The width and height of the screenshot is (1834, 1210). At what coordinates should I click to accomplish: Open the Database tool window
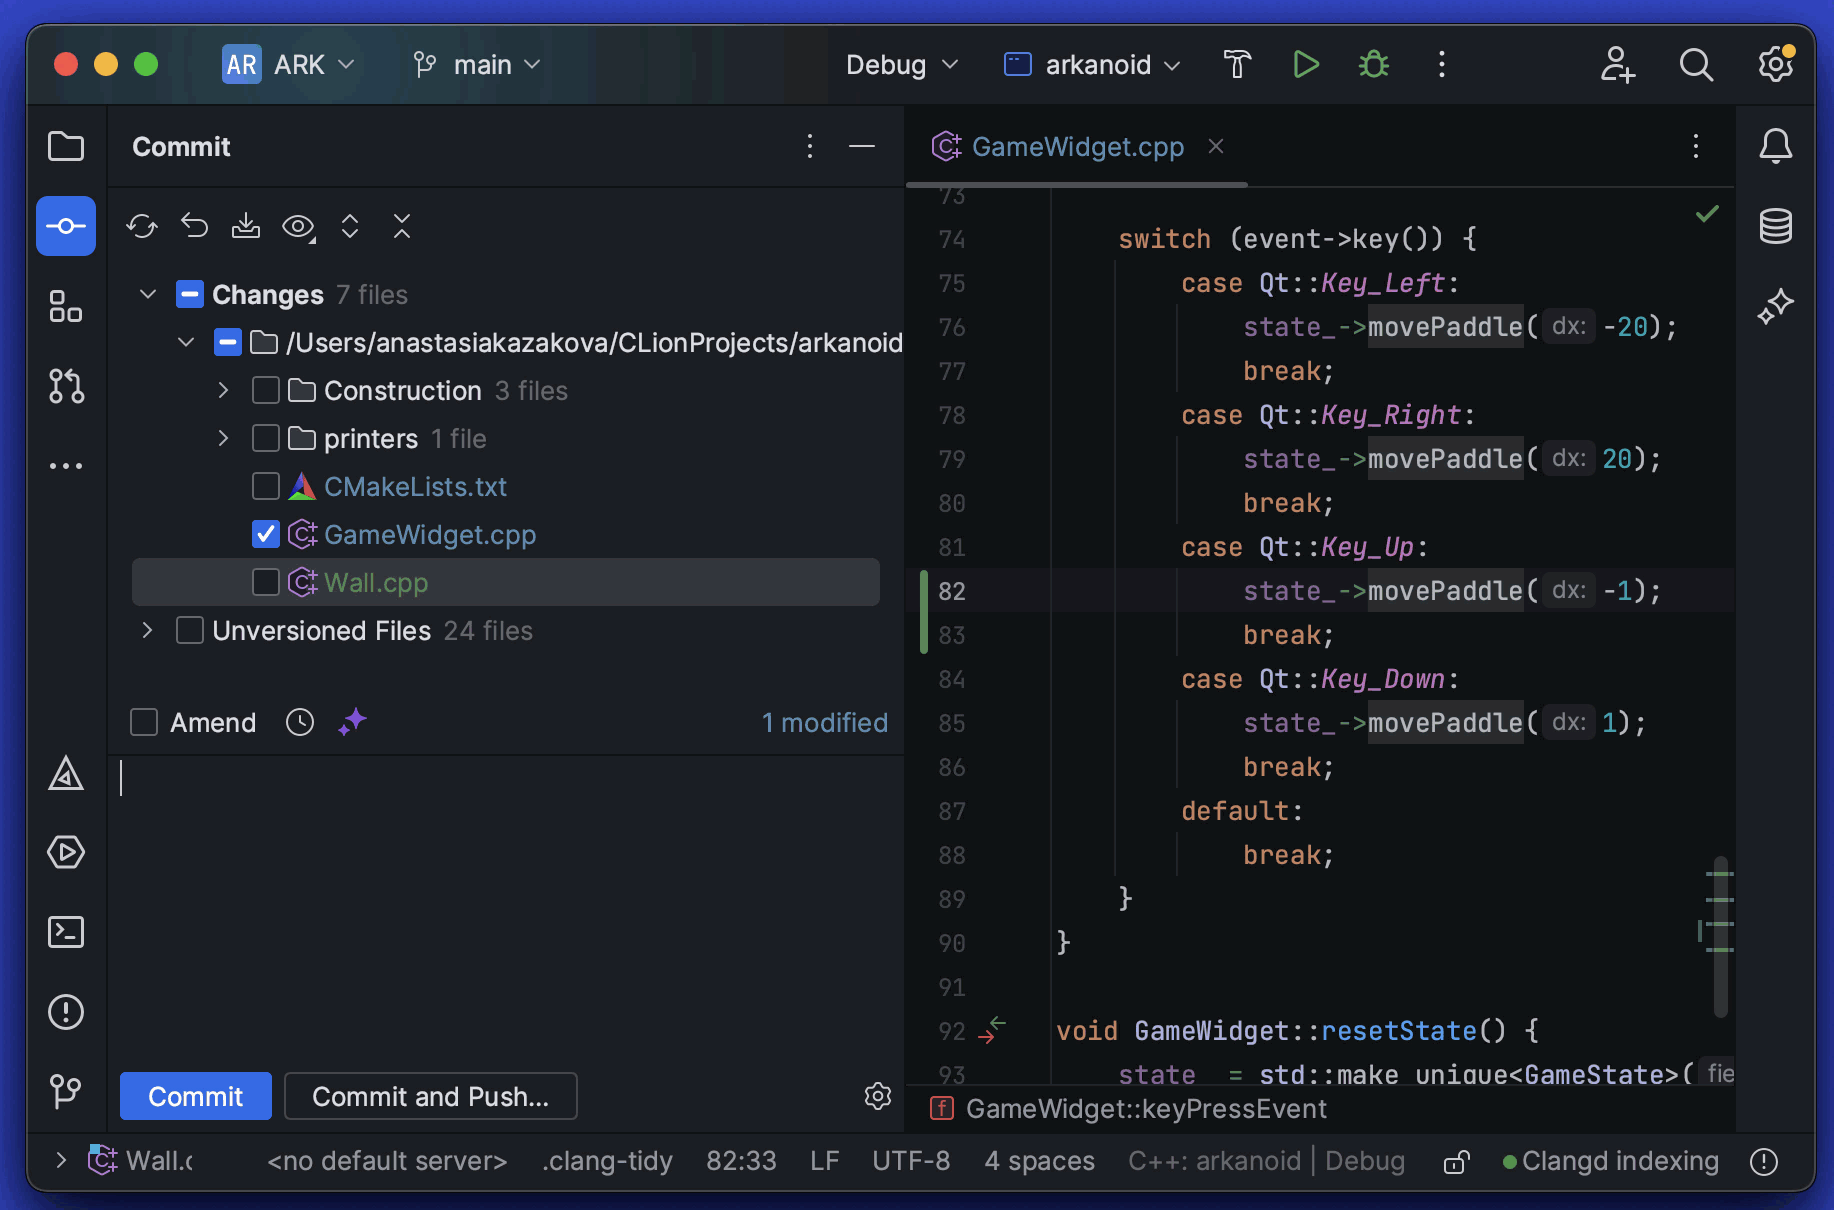[x=1775, y=227]
